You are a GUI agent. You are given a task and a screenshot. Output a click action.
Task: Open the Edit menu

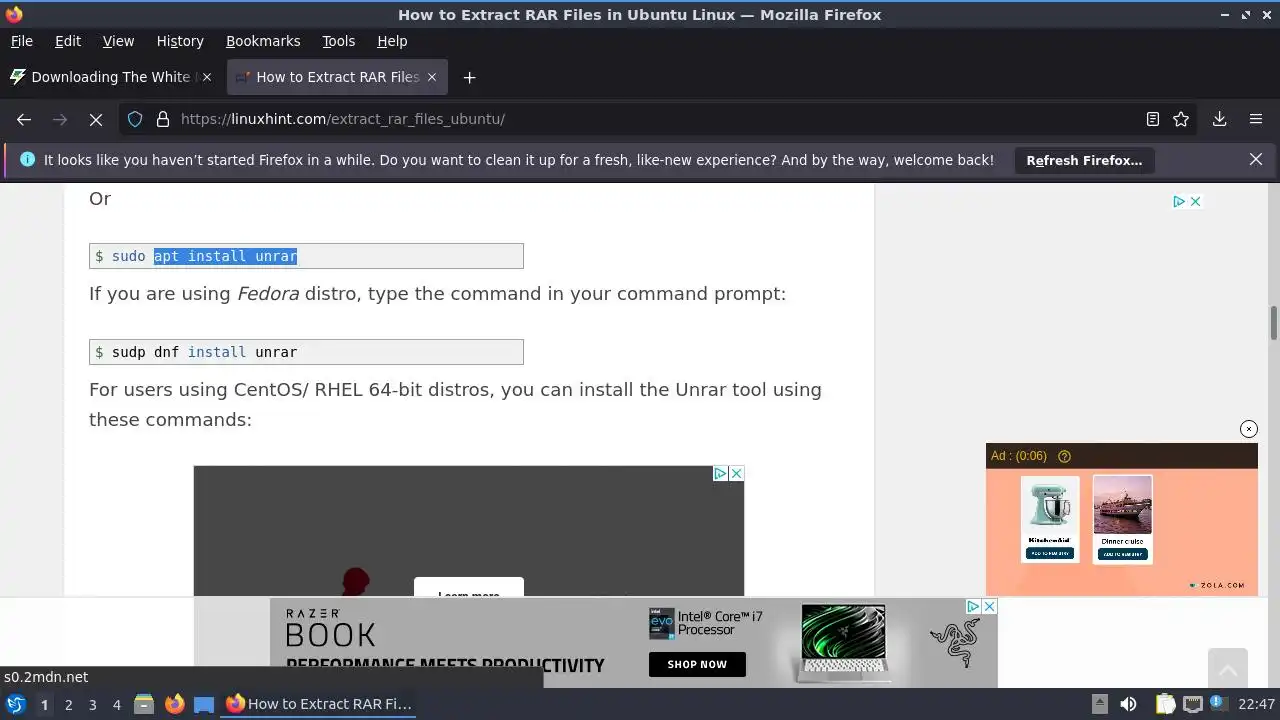coord(68,41)
